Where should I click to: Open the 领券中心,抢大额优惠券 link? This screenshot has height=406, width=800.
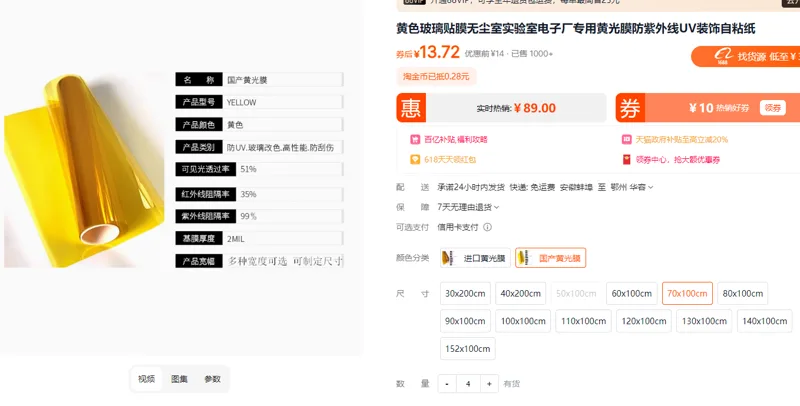(x=678, y=160)
